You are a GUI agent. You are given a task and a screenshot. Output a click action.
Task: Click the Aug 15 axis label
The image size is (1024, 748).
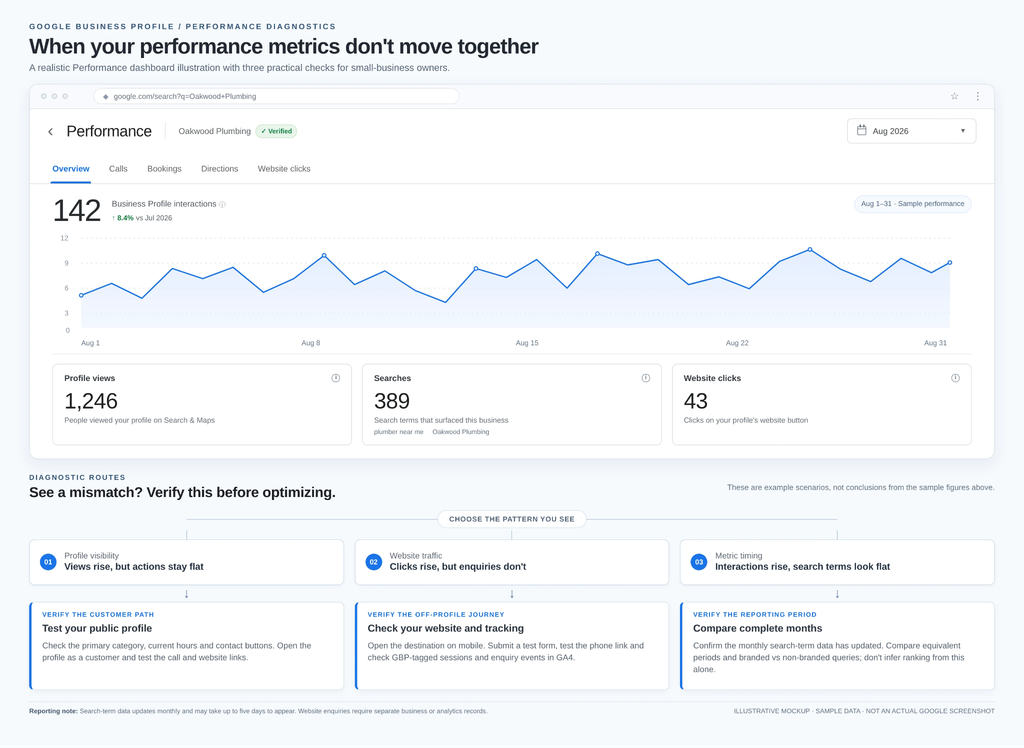(527, 343)
